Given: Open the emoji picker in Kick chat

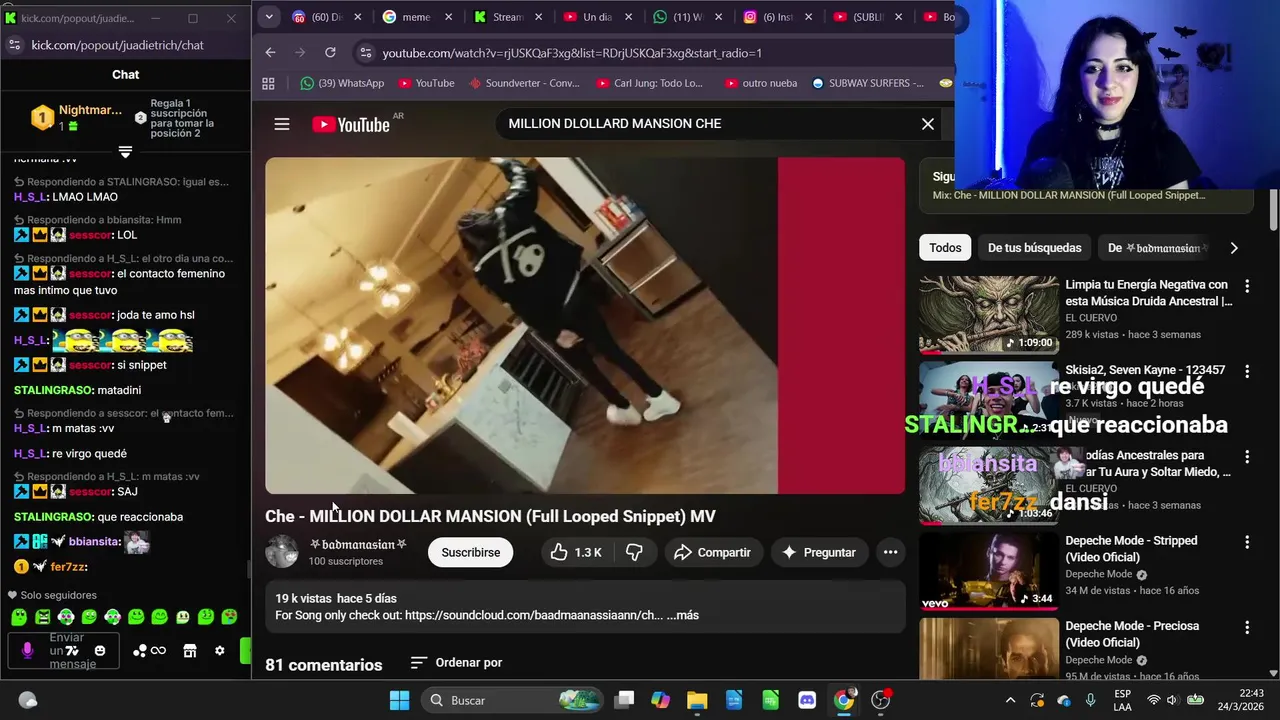Looking at the screenshot, I should click(100, 651).
